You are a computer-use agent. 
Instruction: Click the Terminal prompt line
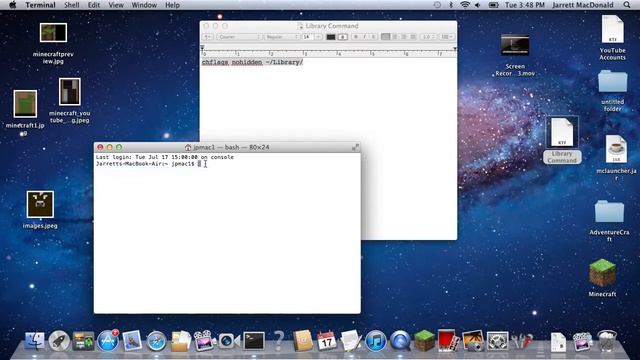(149, 164)
